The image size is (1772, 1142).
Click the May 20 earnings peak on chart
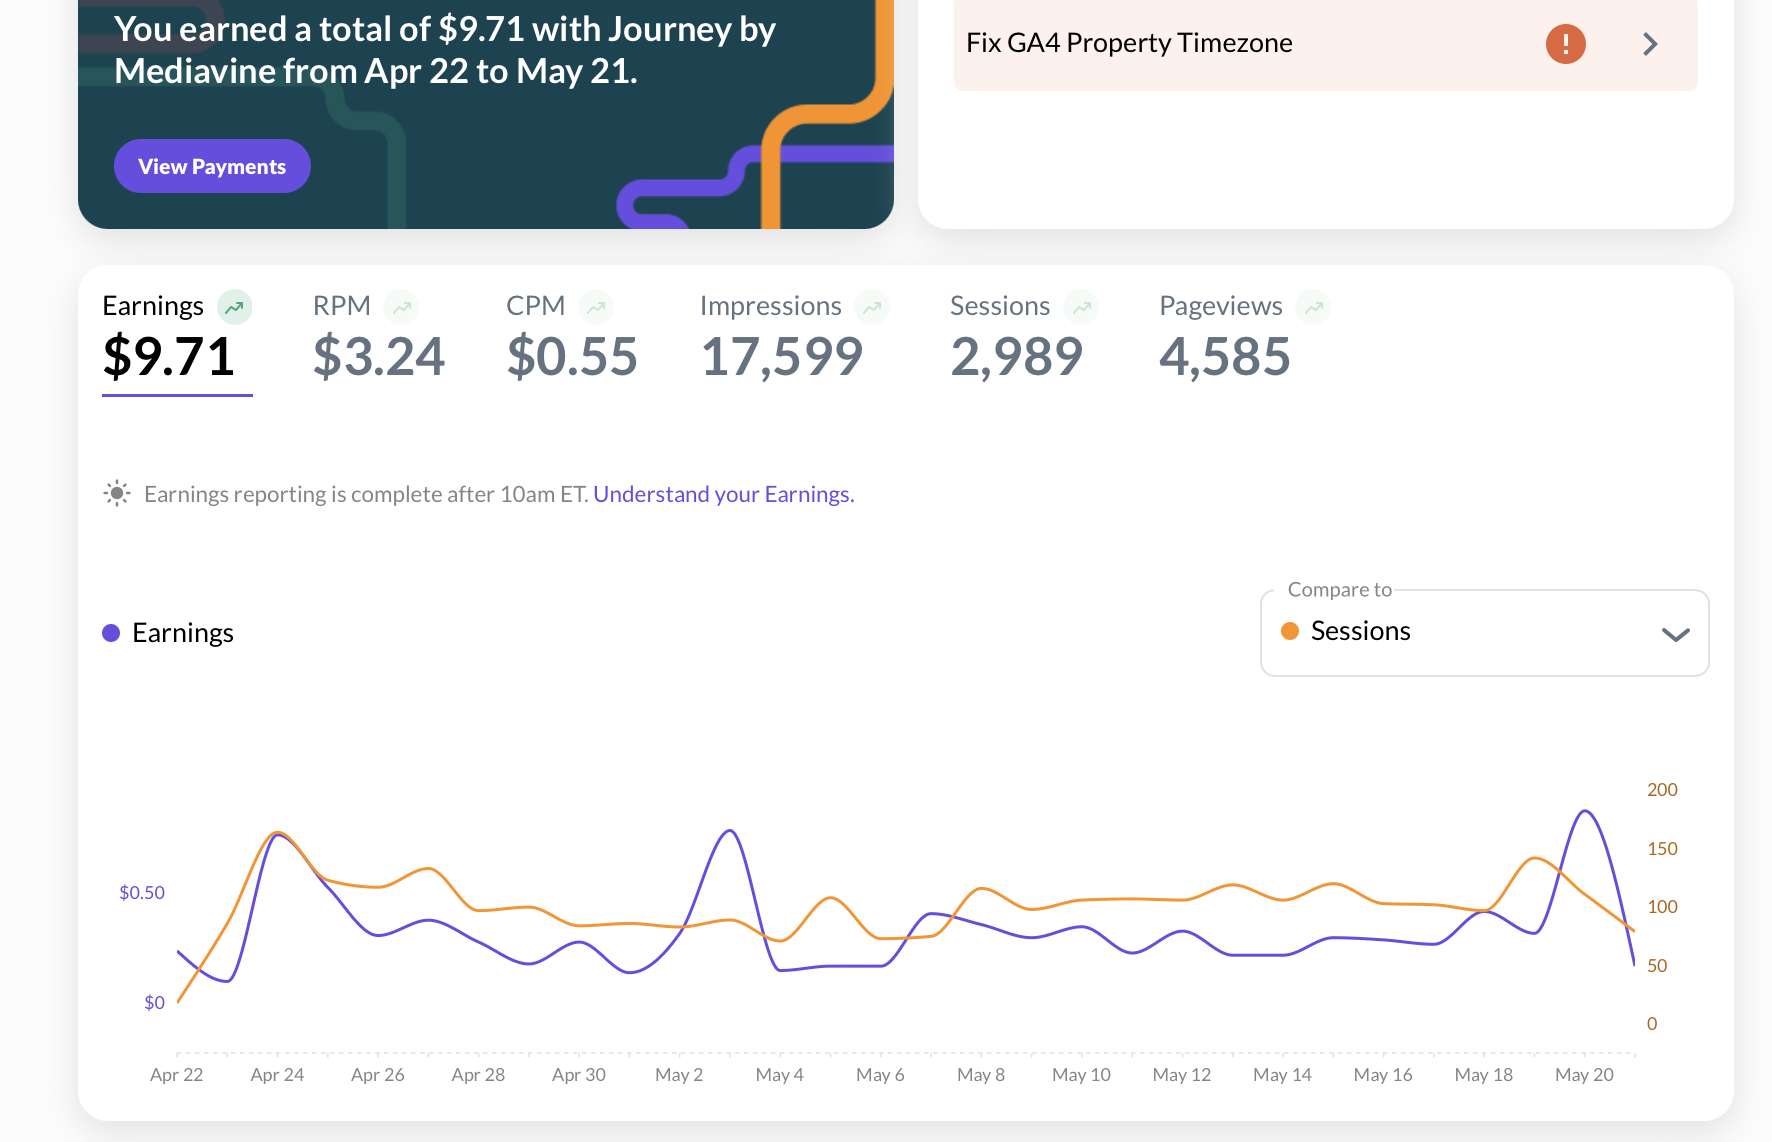[1585, 811]
